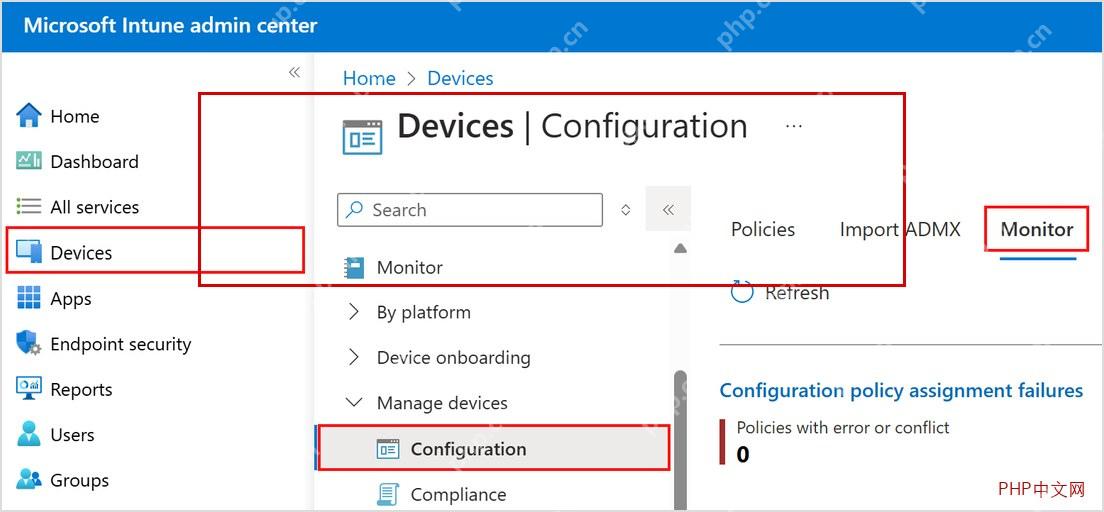
Task: Click the submenu vertical scrollbar thumb
Action: click(680, 440)
